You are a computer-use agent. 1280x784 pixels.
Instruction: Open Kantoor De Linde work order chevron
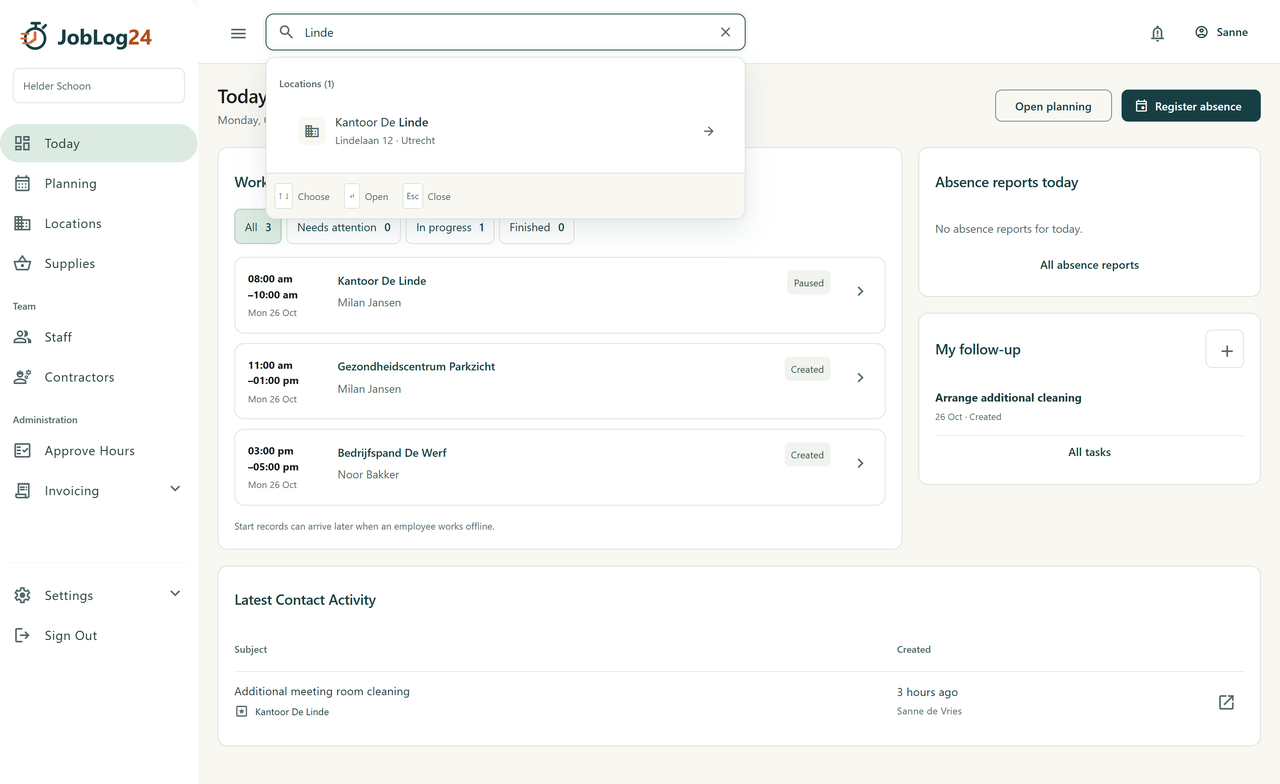coord(861,291)
